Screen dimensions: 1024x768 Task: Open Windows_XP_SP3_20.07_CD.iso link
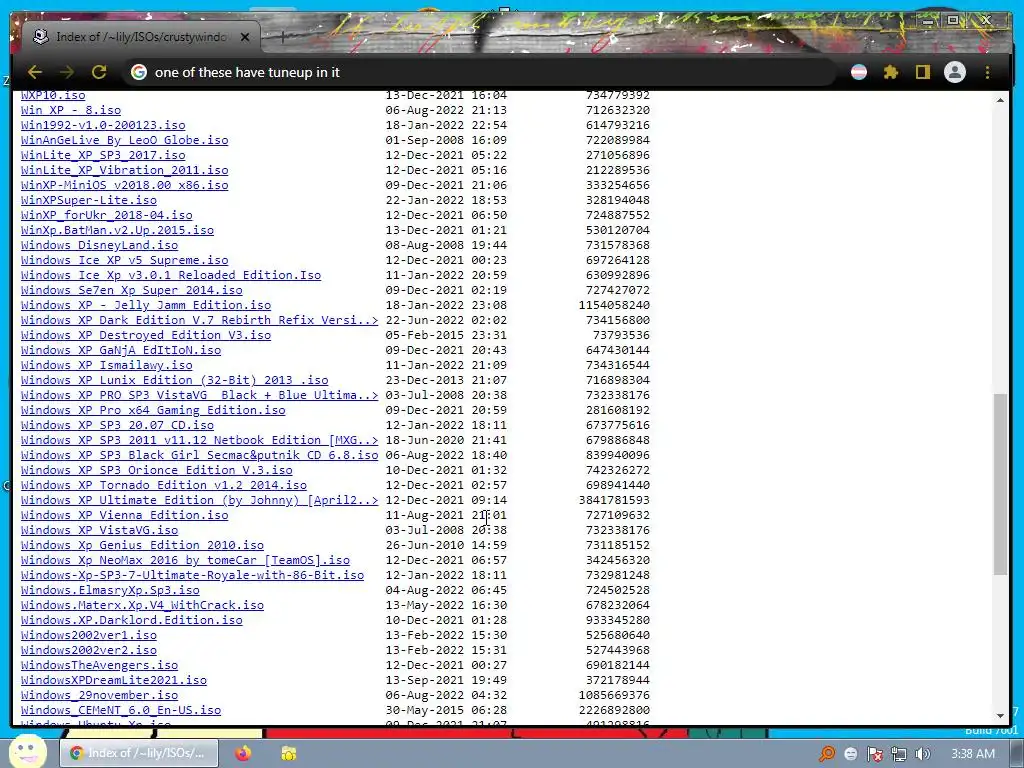(117, 426)
